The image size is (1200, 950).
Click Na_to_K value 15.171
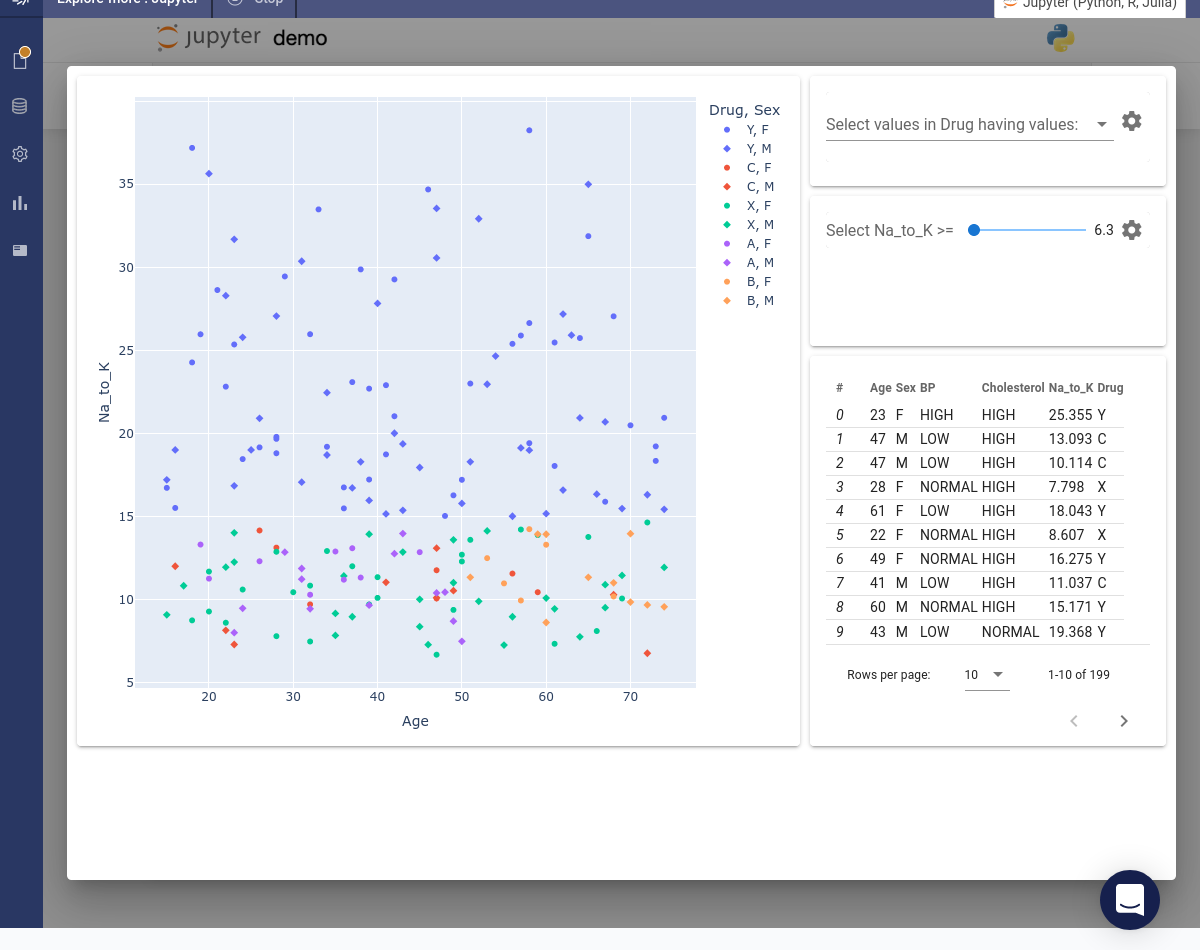[x=1070, y=607]
